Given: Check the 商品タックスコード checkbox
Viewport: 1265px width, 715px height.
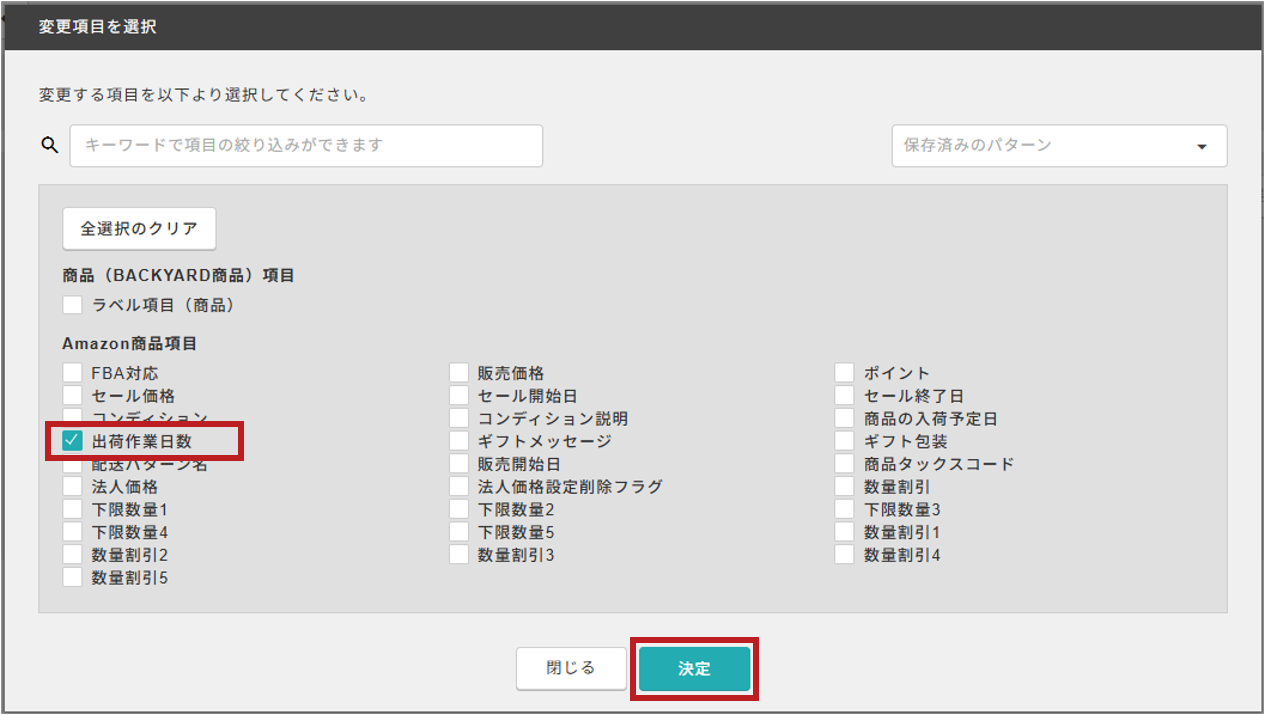Looking at the screenshot, I should [x=845, y=464].
